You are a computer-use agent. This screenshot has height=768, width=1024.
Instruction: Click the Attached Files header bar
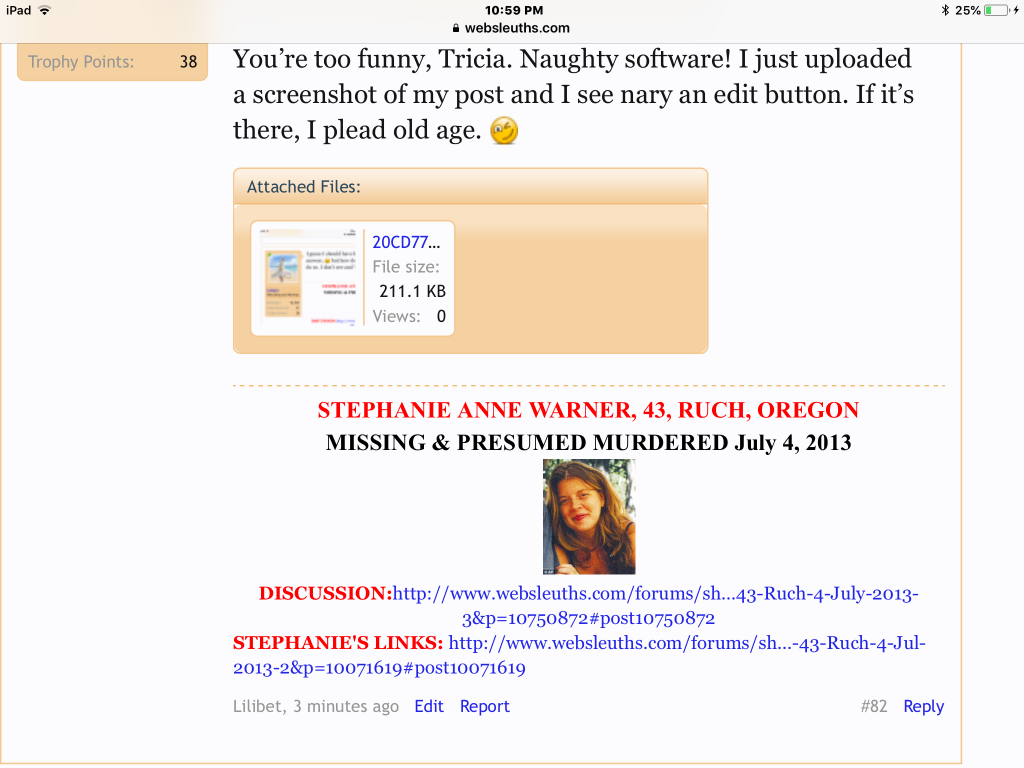pyautogui.click(x=470, y=187)
